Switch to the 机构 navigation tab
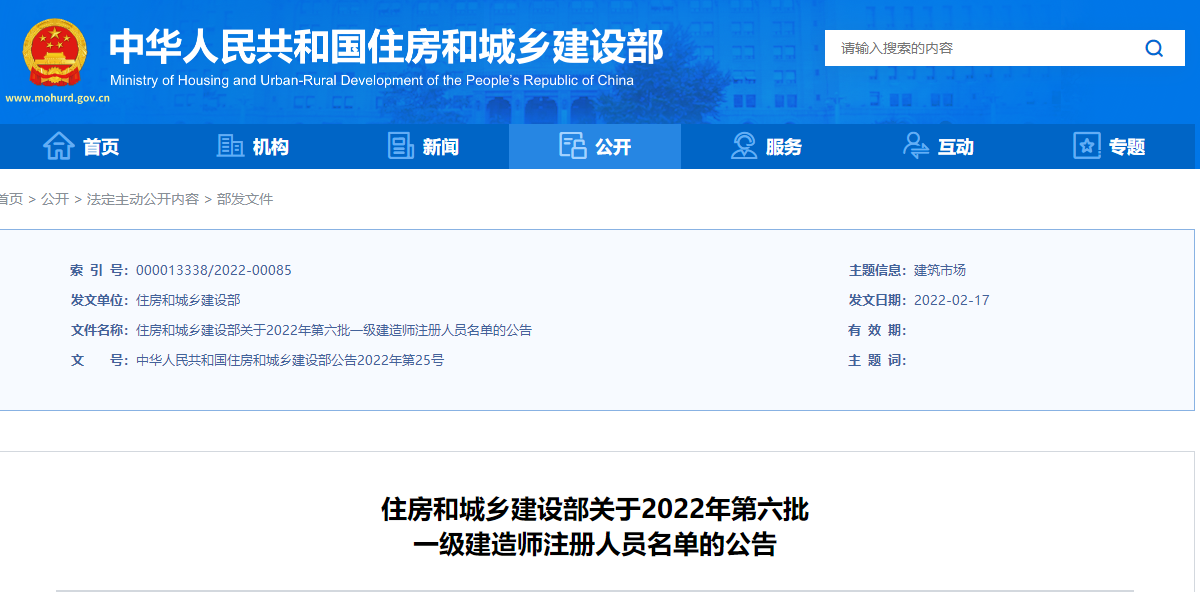 pos(271,147)
